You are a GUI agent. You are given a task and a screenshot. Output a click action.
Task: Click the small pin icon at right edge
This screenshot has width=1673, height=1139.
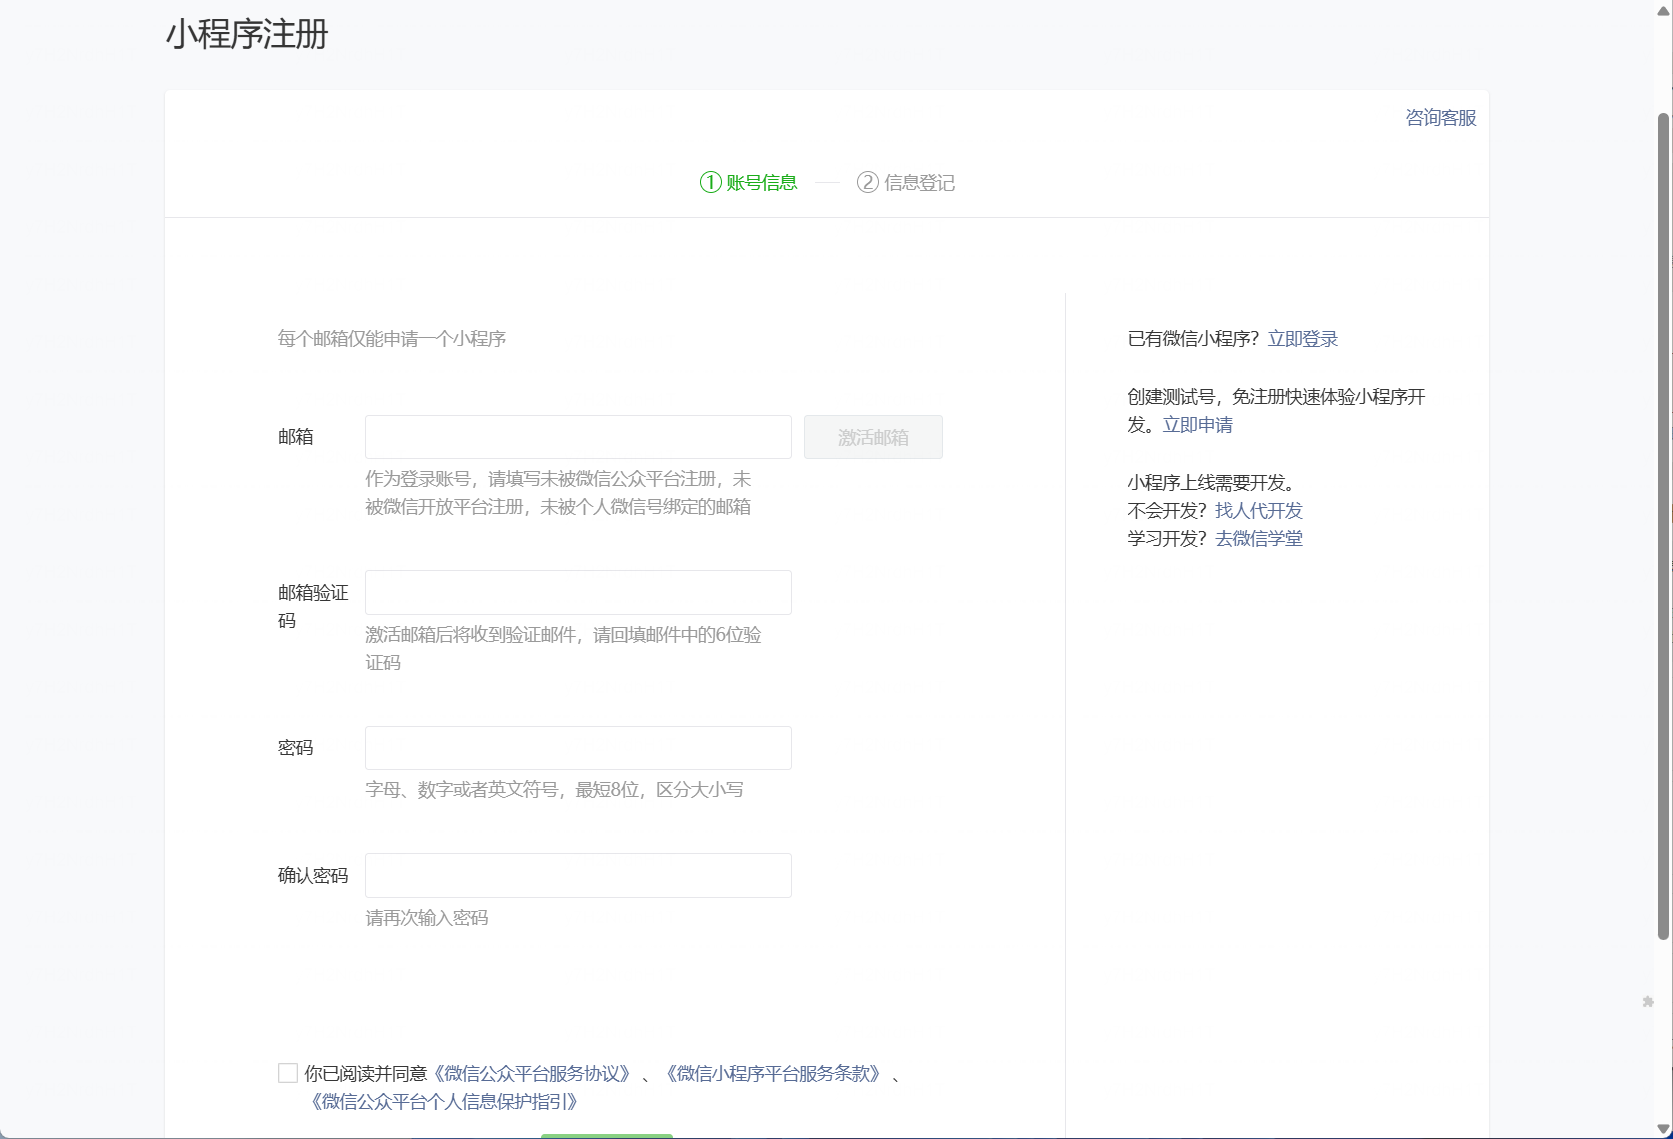point(1648,1001)
